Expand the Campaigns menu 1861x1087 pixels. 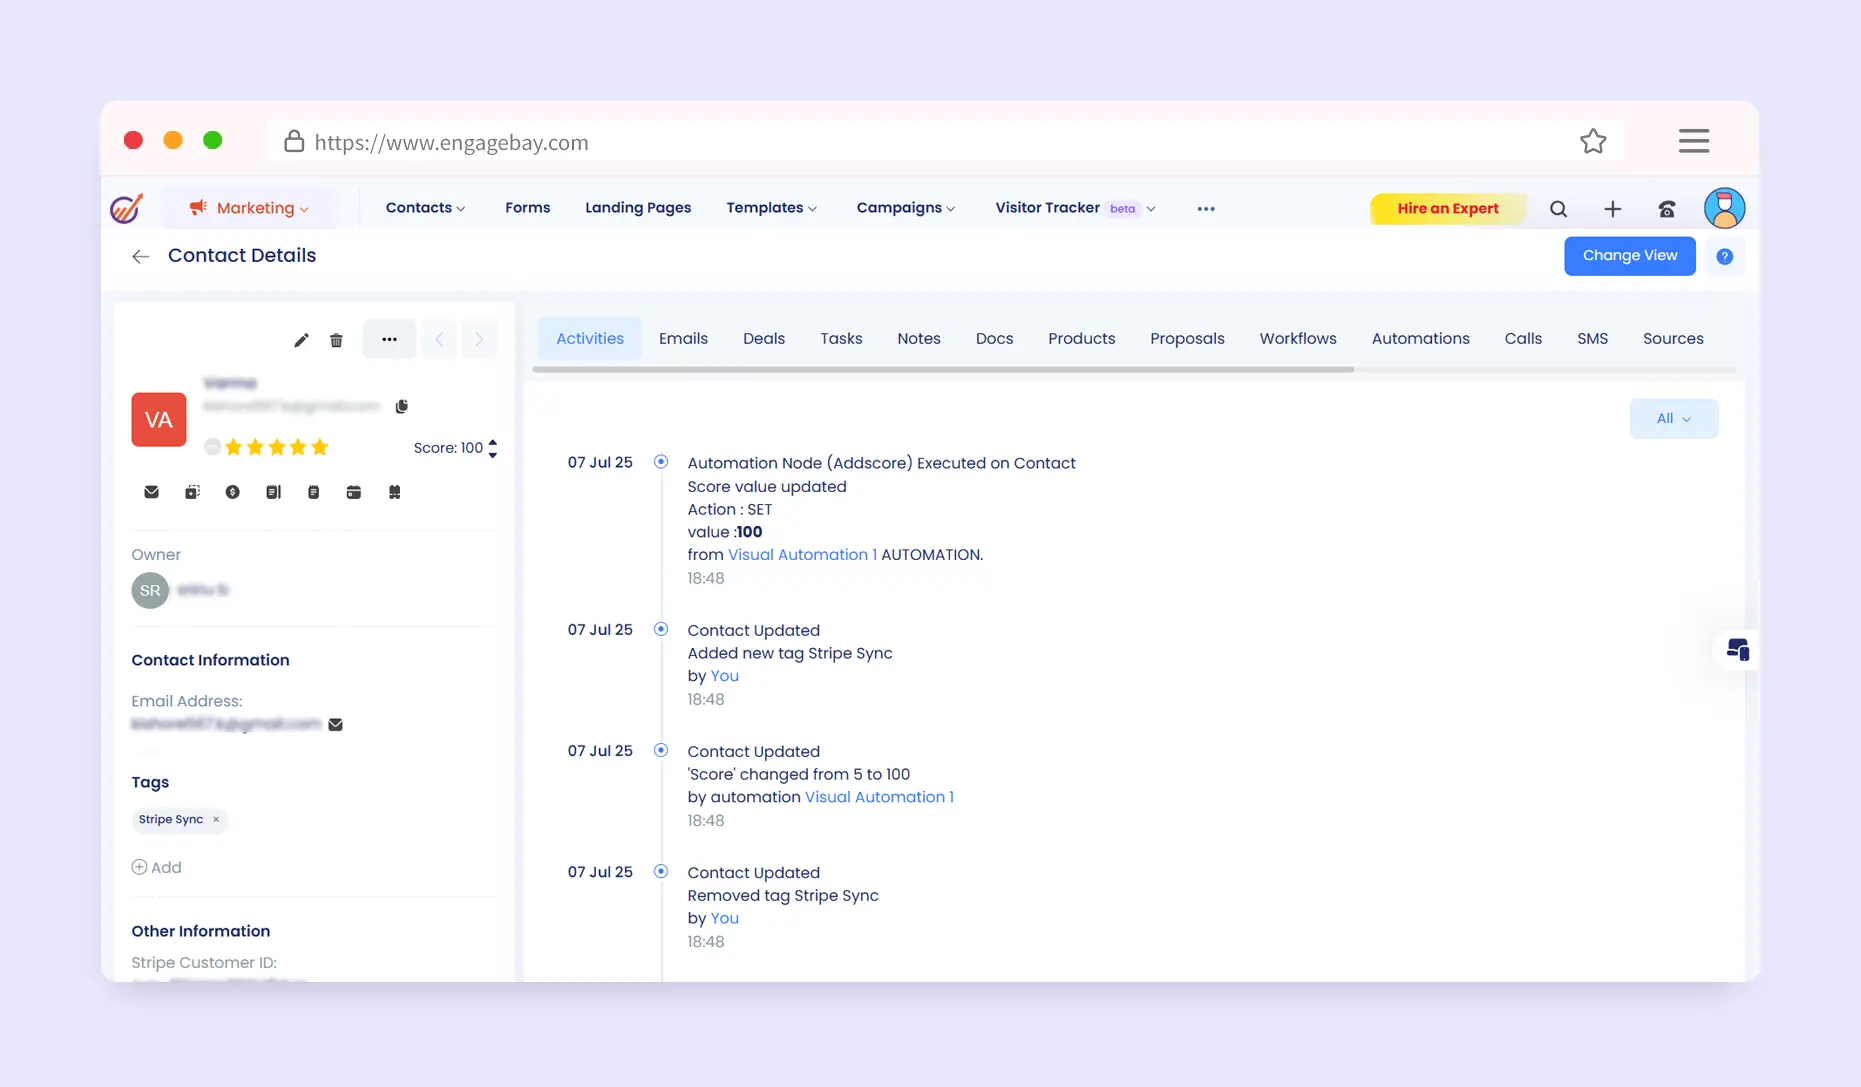tap(905, 208)
